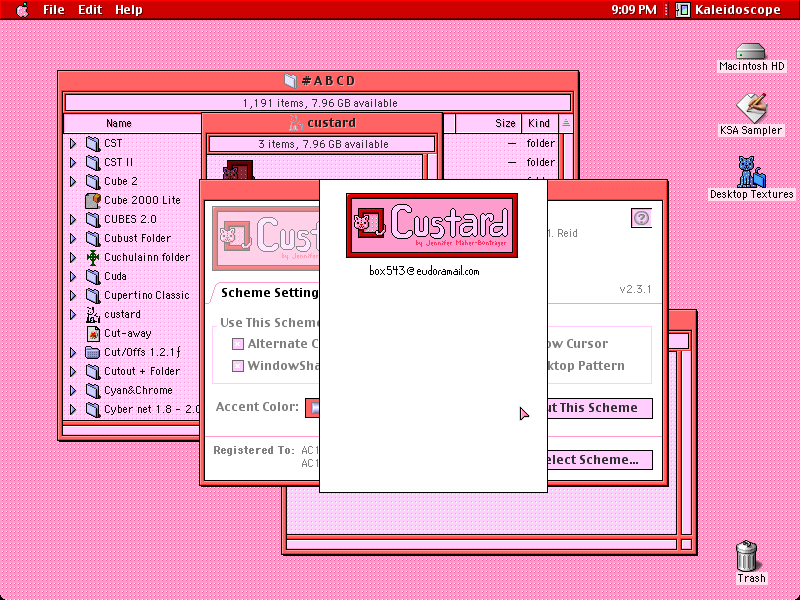The width and height of the screenshot is (800, 600).
Task: Select the Cube 2000 Lite file icon
Action: click(93, 201)
